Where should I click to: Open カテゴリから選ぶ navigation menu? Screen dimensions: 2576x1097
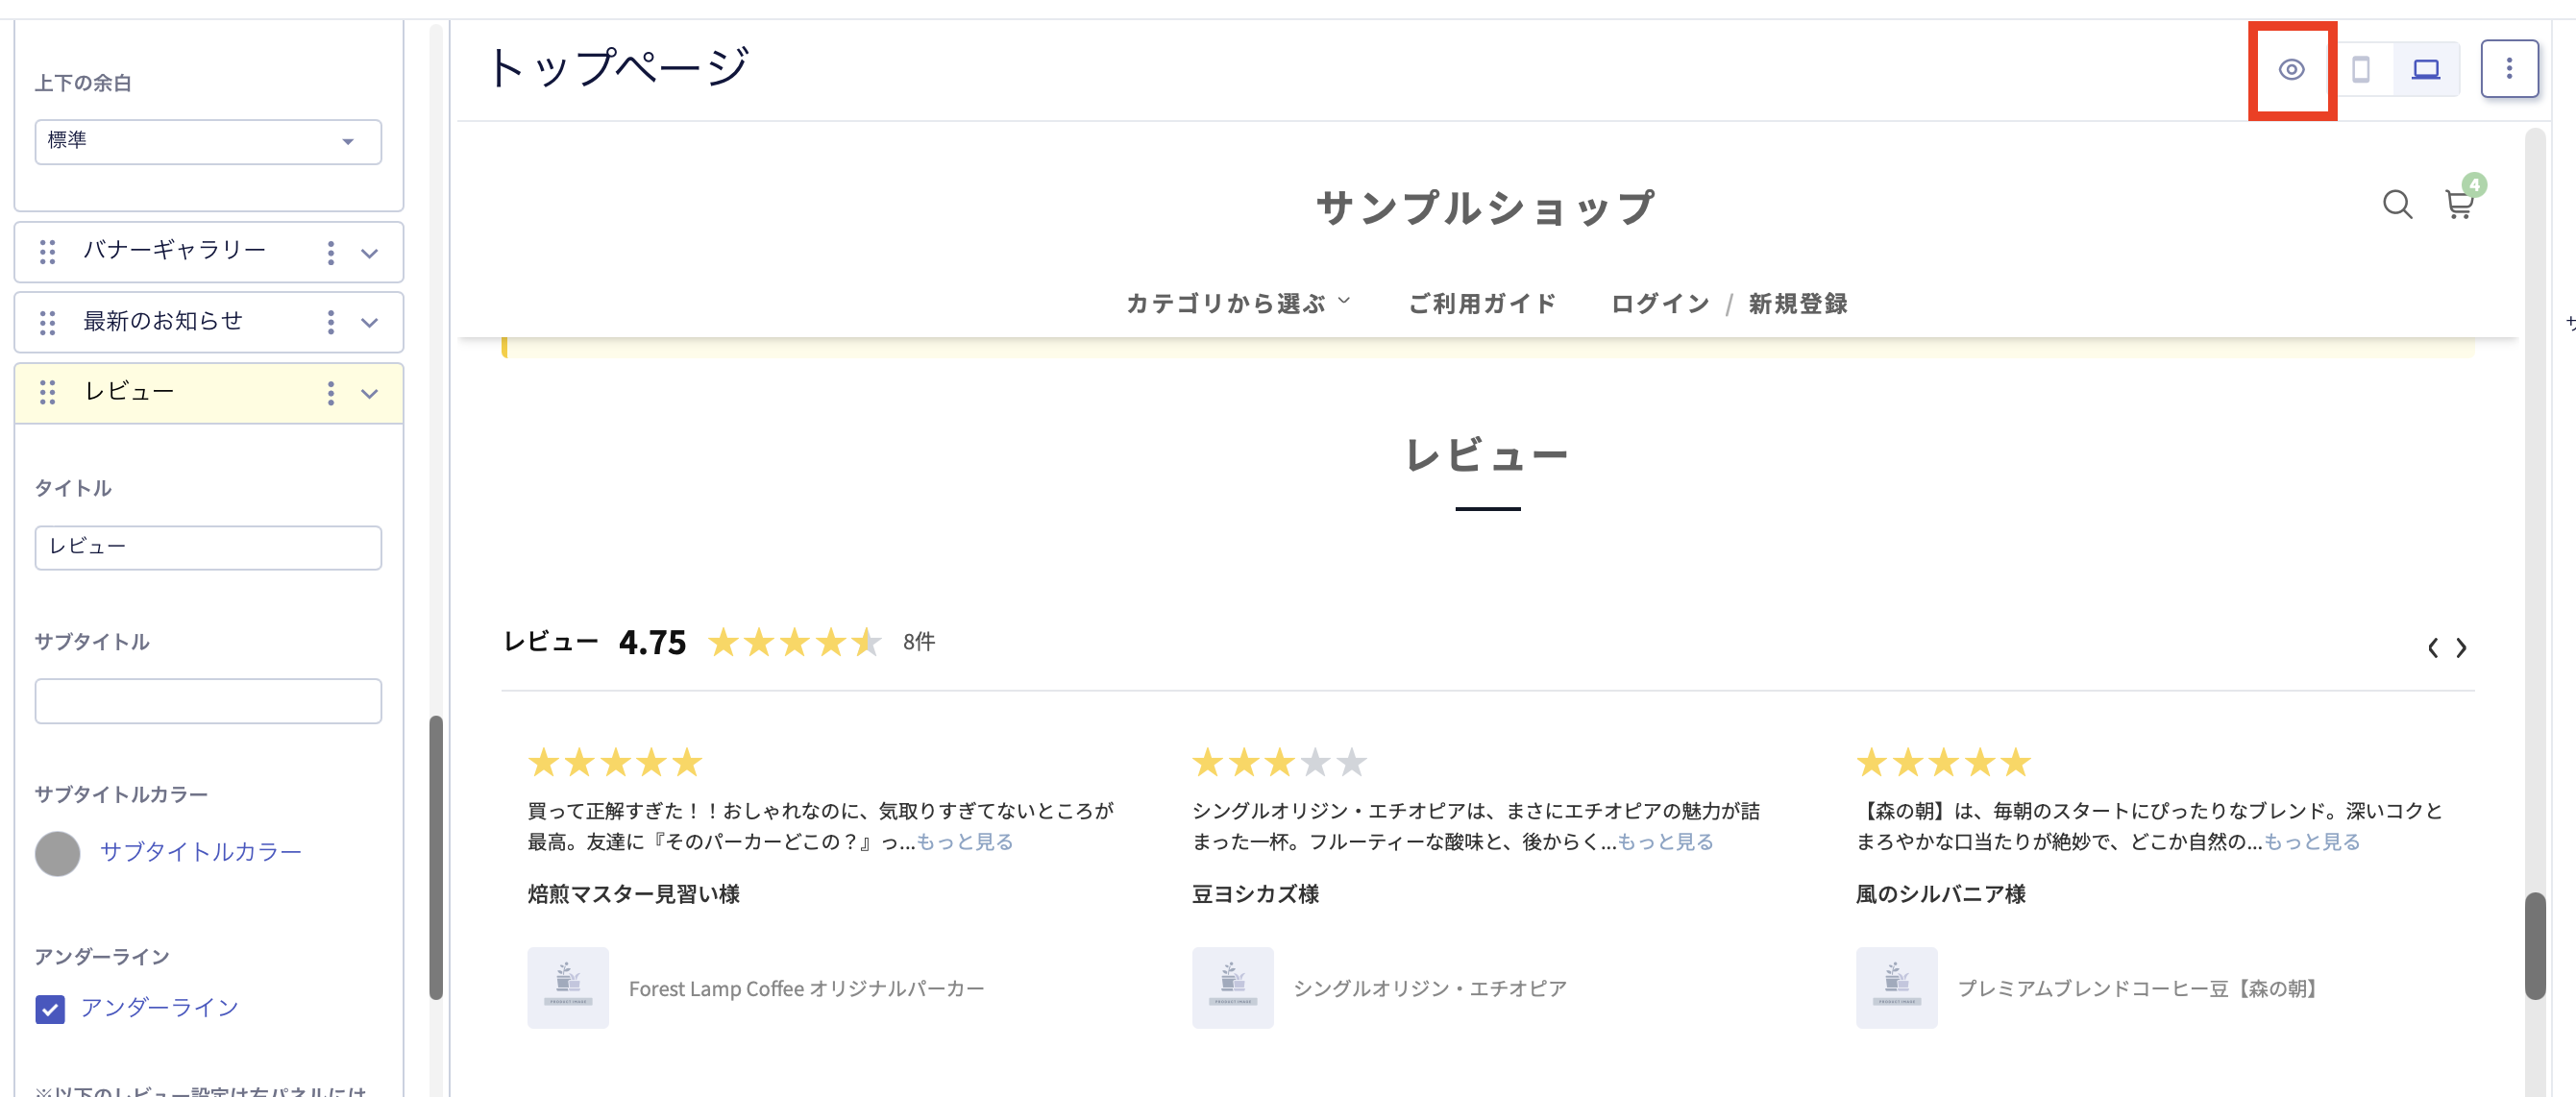pyautogui.click(x=1237, y=303)
